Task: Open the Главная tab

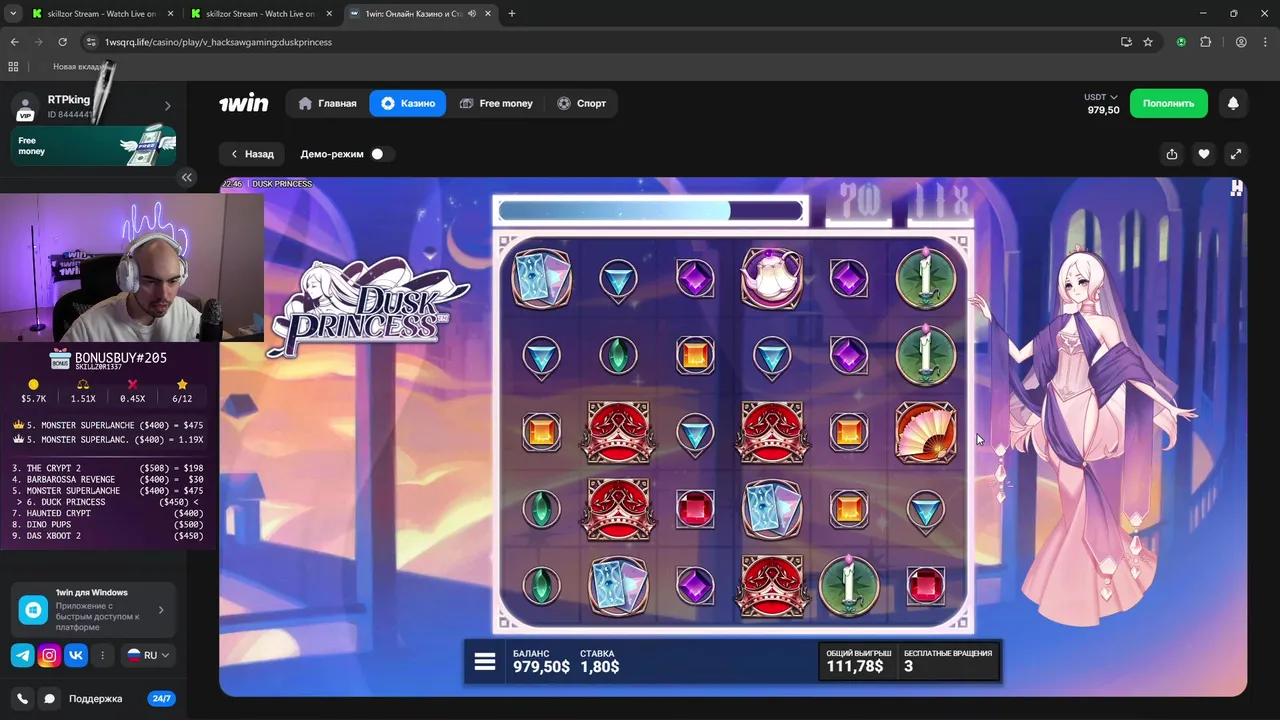Action: coord(327,103)
